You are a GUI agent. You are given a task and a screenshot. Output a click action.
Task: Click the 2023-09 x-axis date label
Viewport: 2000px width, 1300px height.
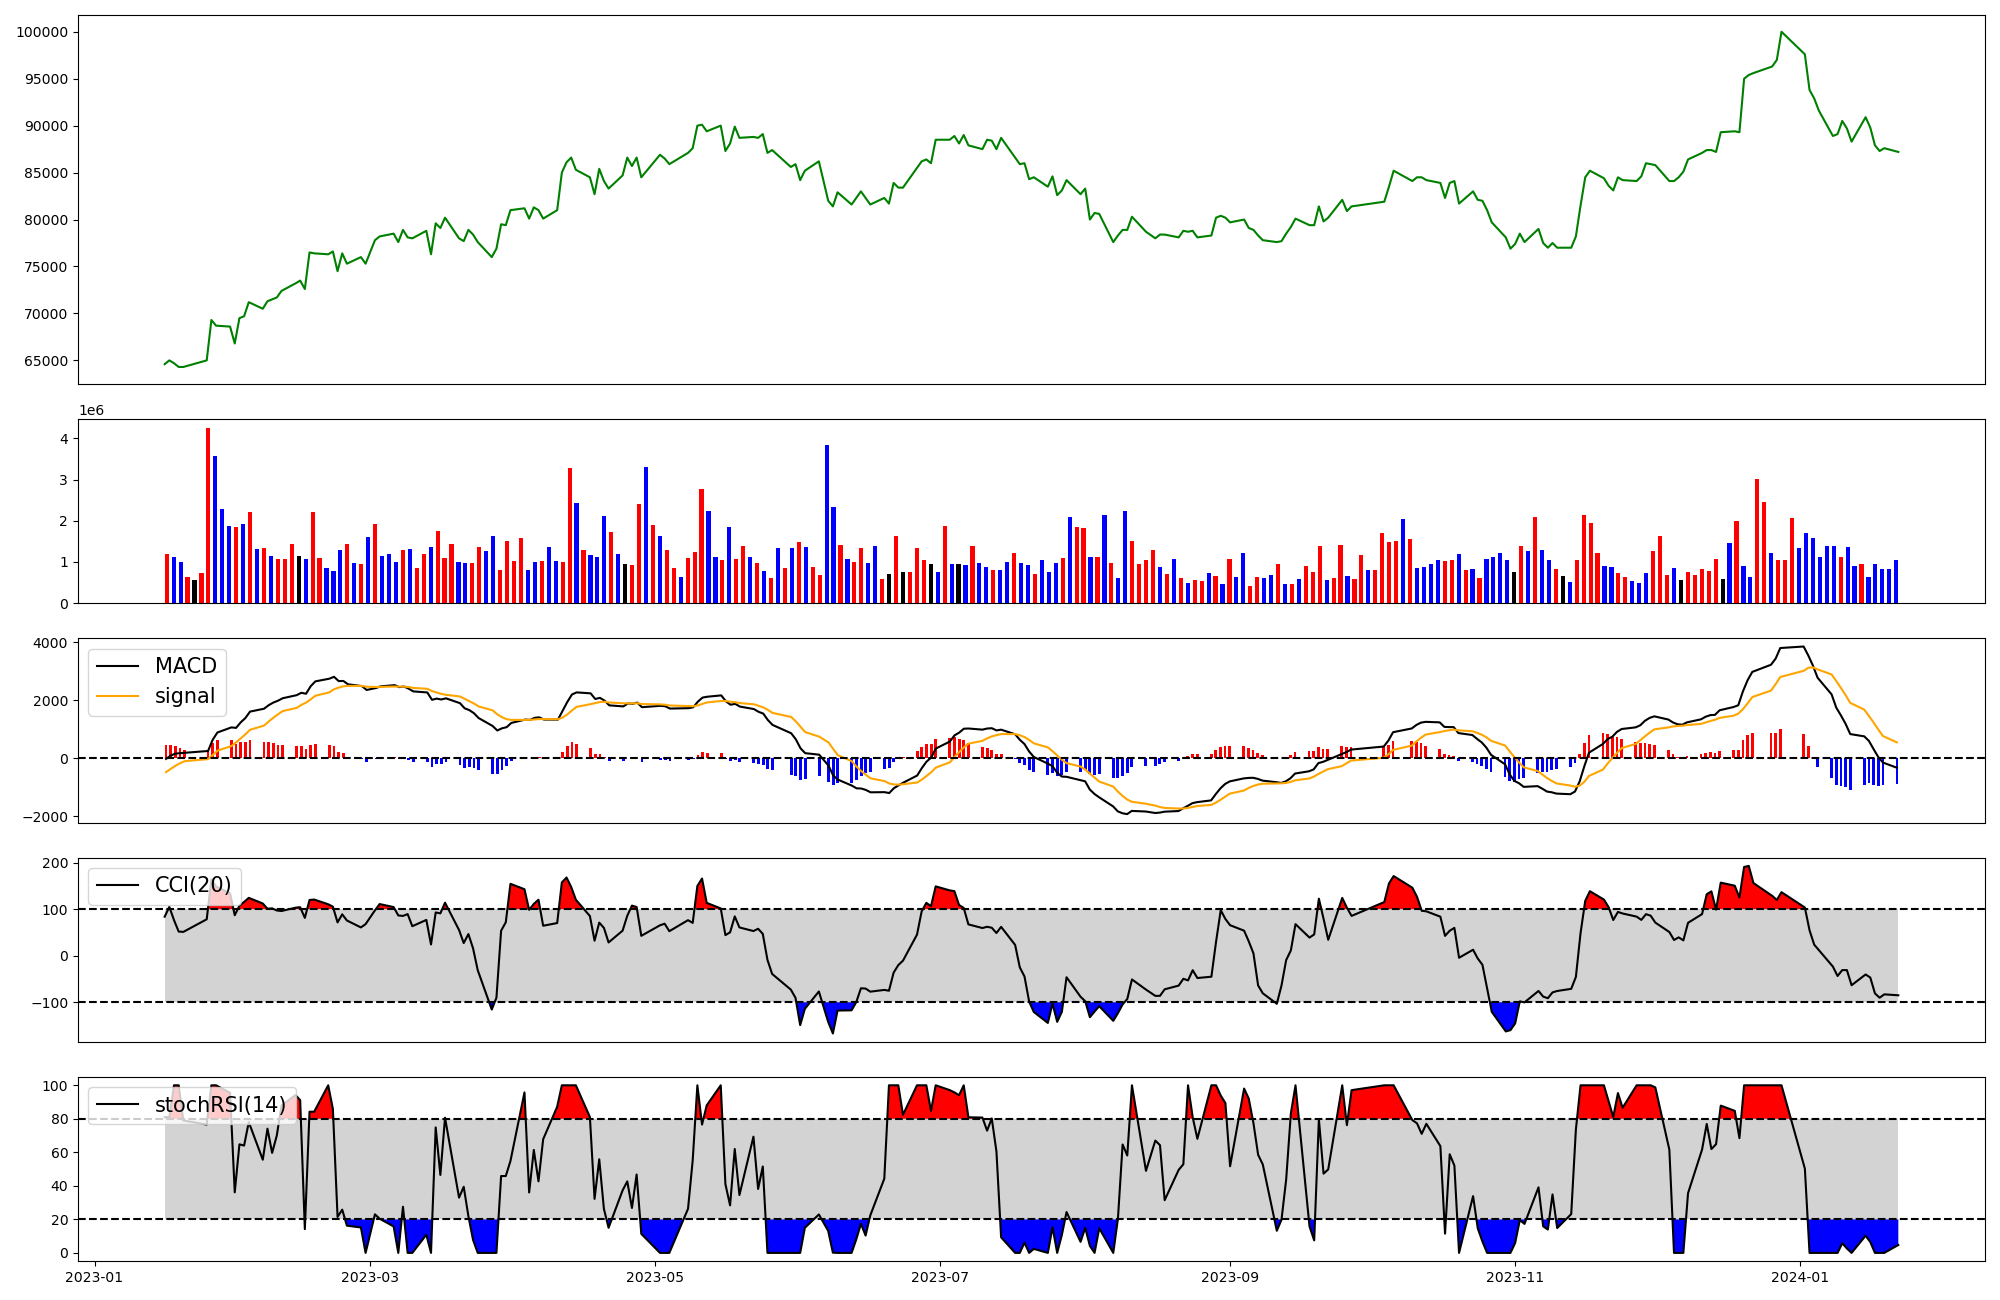(x=1229, y=1277)
